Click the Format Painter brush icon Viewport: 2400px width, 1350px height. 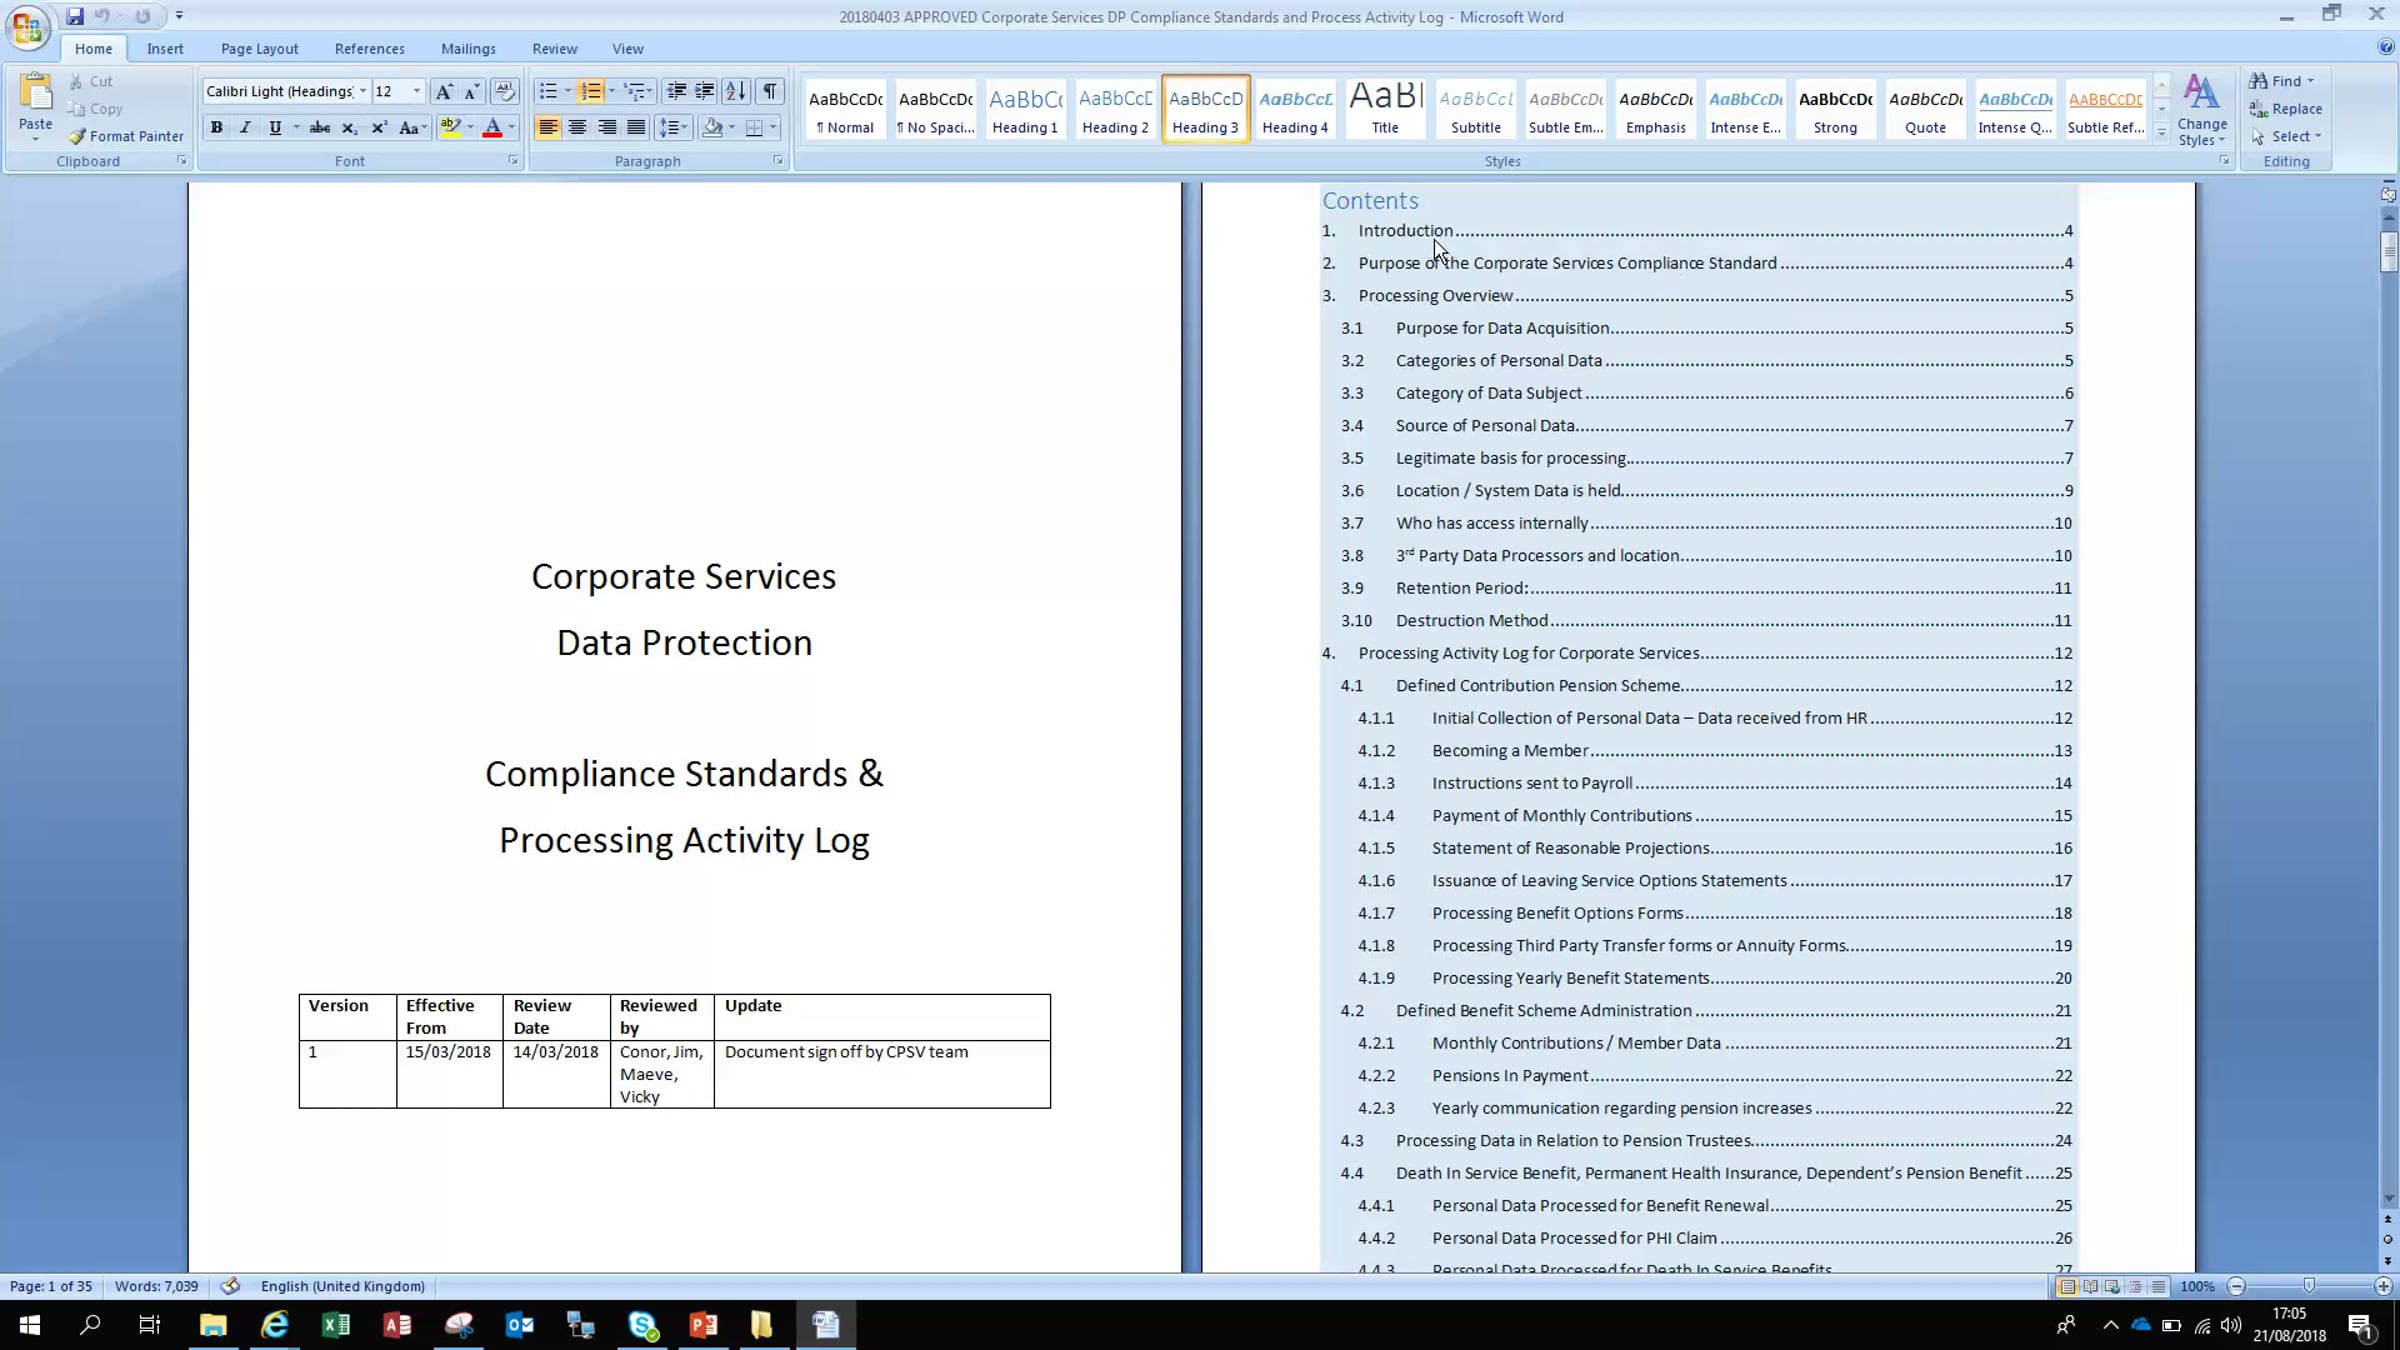tap(77, 136)
